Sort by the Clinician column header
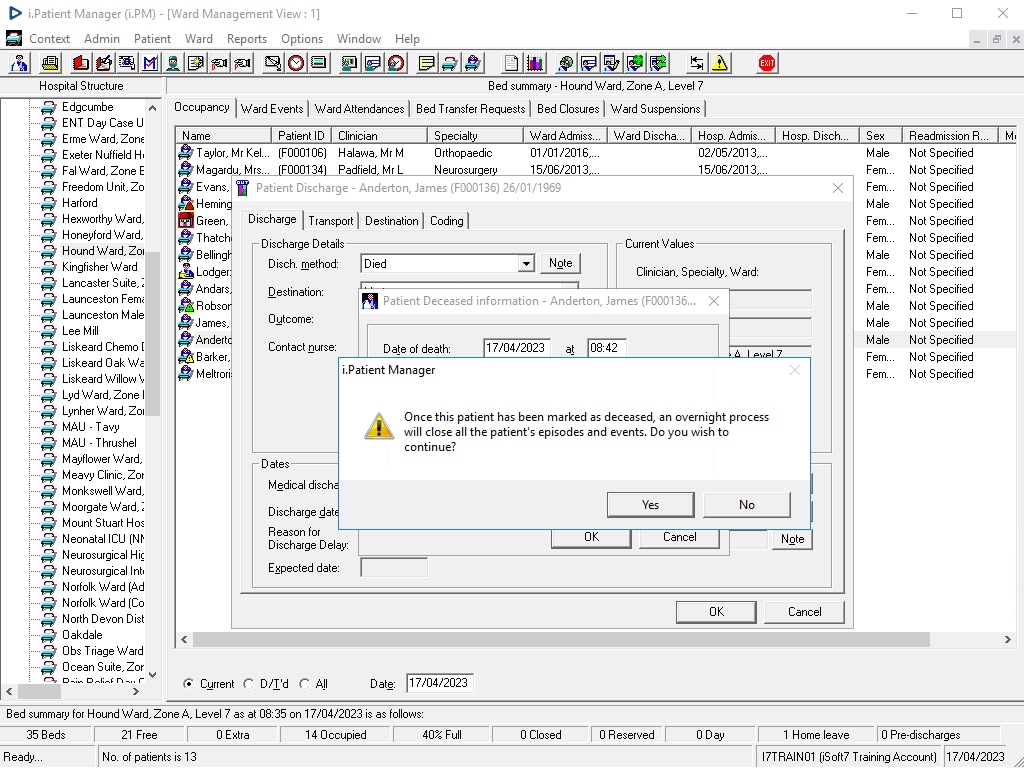The width and height of the screenshot is (1024, 768). pyautogui.click(x=379, y=136)
